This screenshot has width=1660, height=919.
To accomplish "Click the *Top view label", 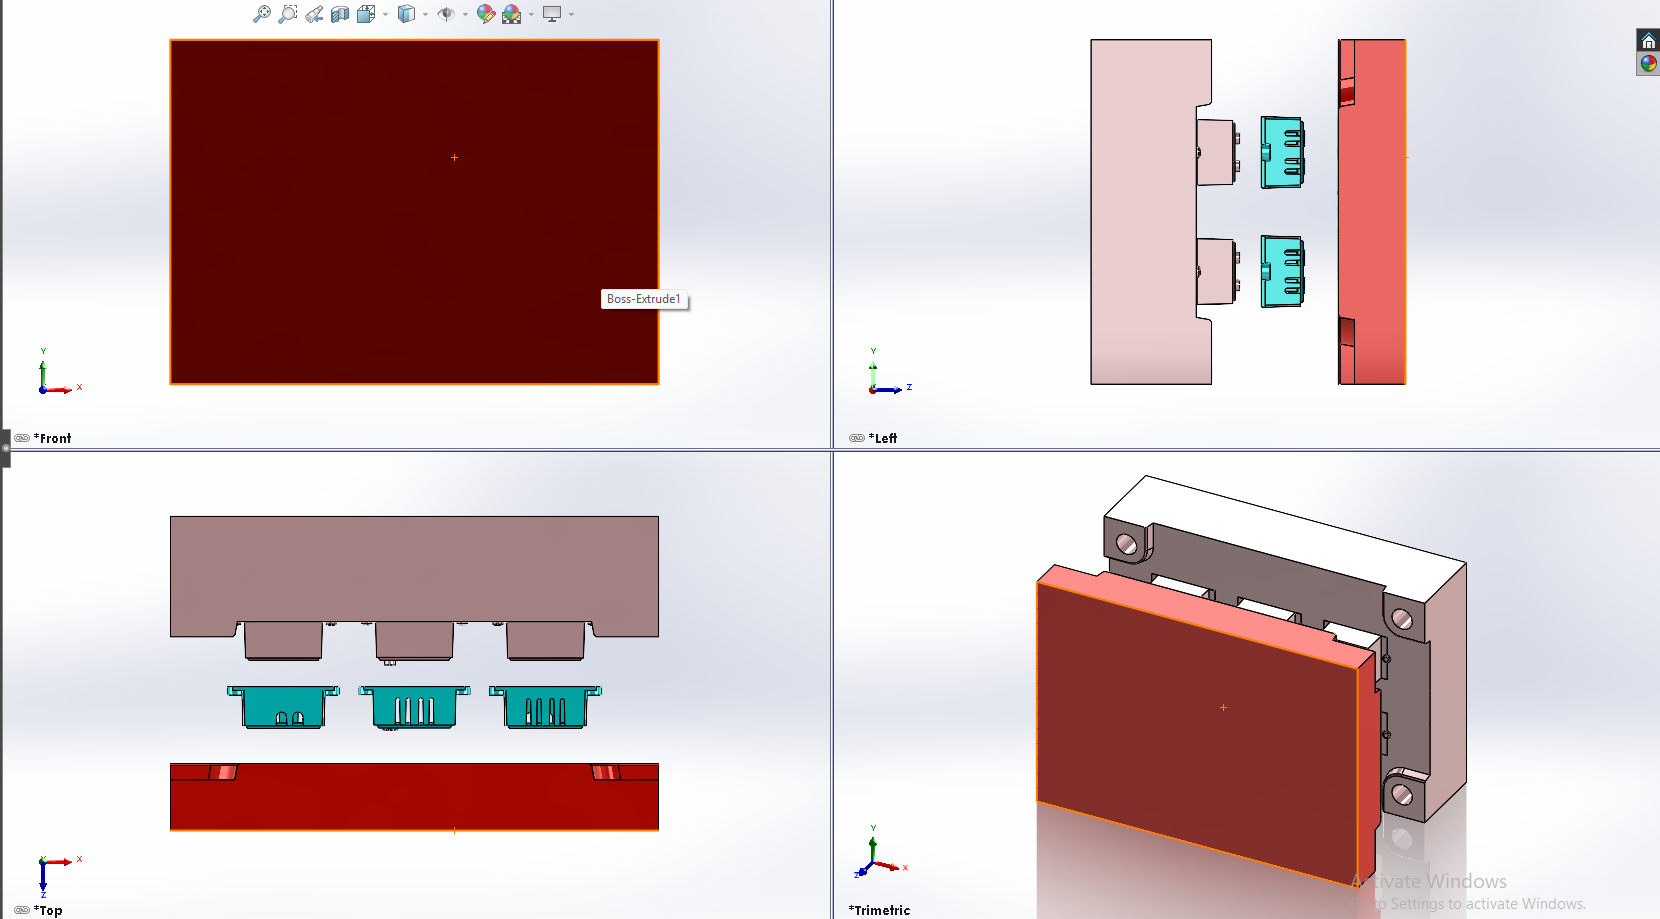I will tap(48, 910).
